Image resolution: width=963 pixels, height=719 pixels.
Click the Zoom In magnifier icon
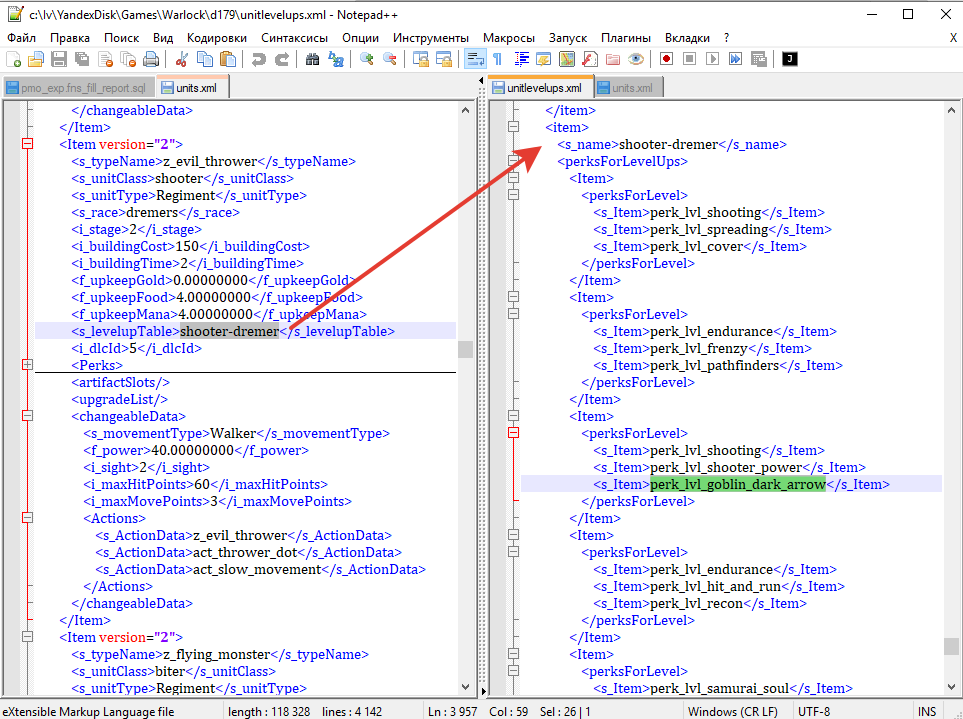click(x=367, y=59)
